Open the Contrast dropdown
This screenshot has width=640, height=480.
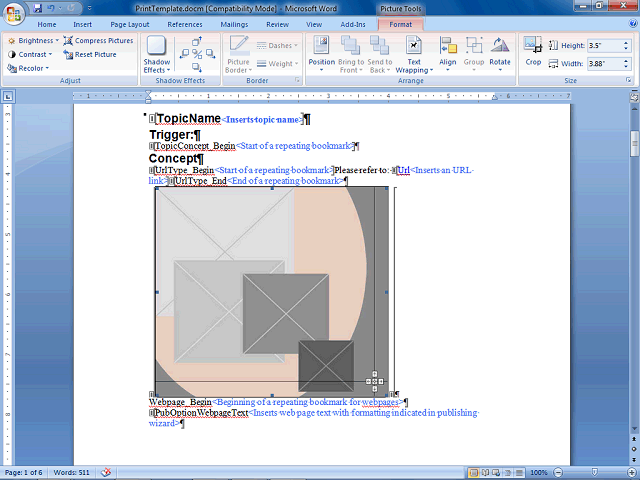pyautogui.click(x=30, y=54)
